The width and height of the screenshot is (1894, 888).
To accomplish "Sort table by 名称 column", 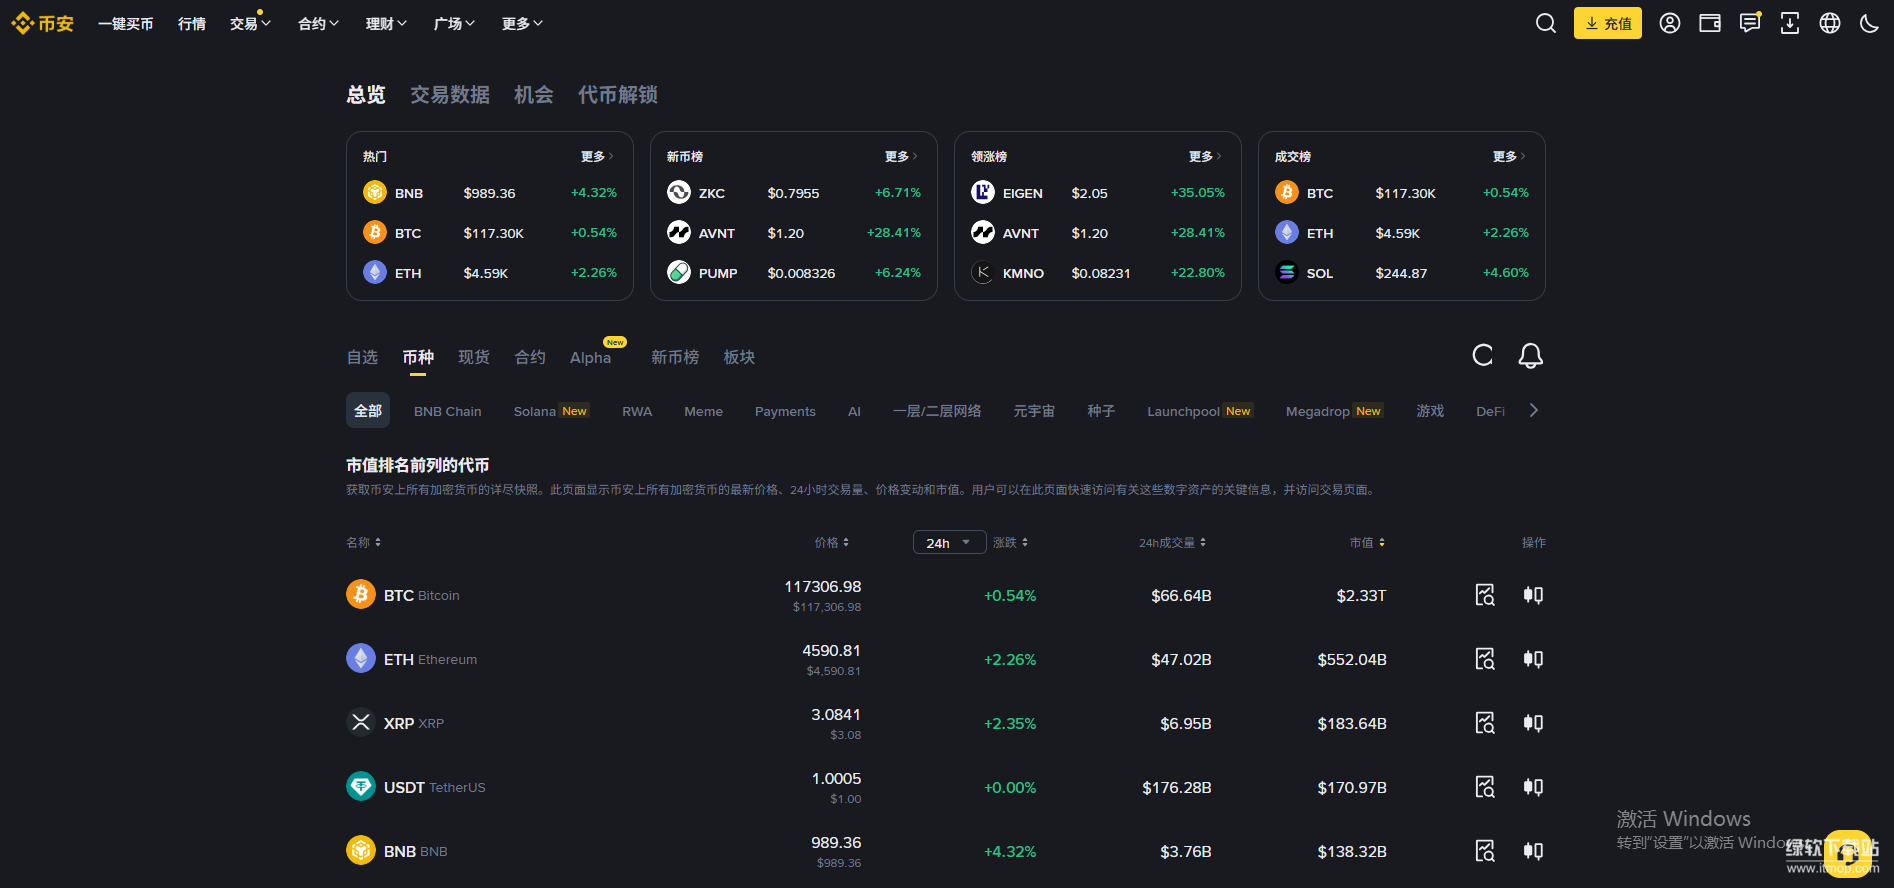I will tap(364, 542).
